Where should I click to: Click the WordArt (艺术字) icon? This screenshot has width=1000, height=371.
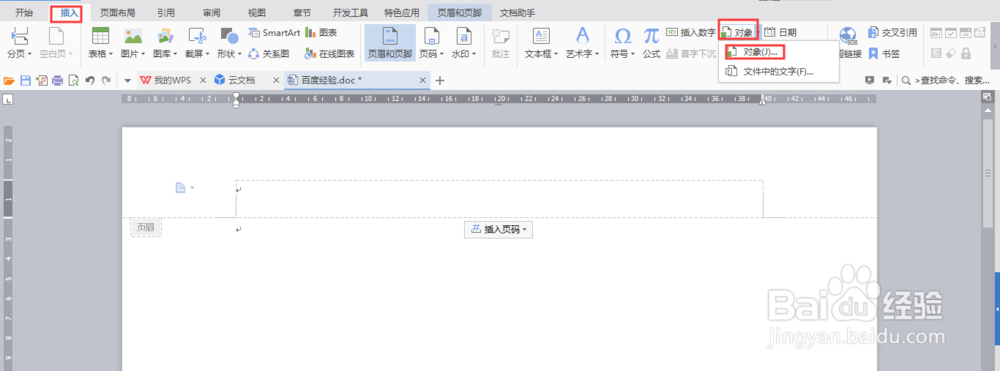[583, 36]
